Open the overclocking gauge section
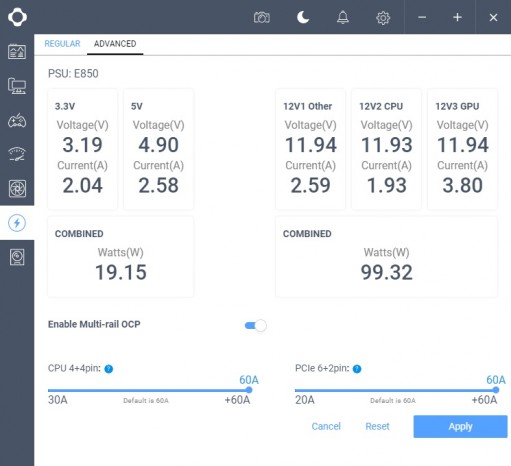The height and width of the screenshot is (466, 511). pos(17,155)
